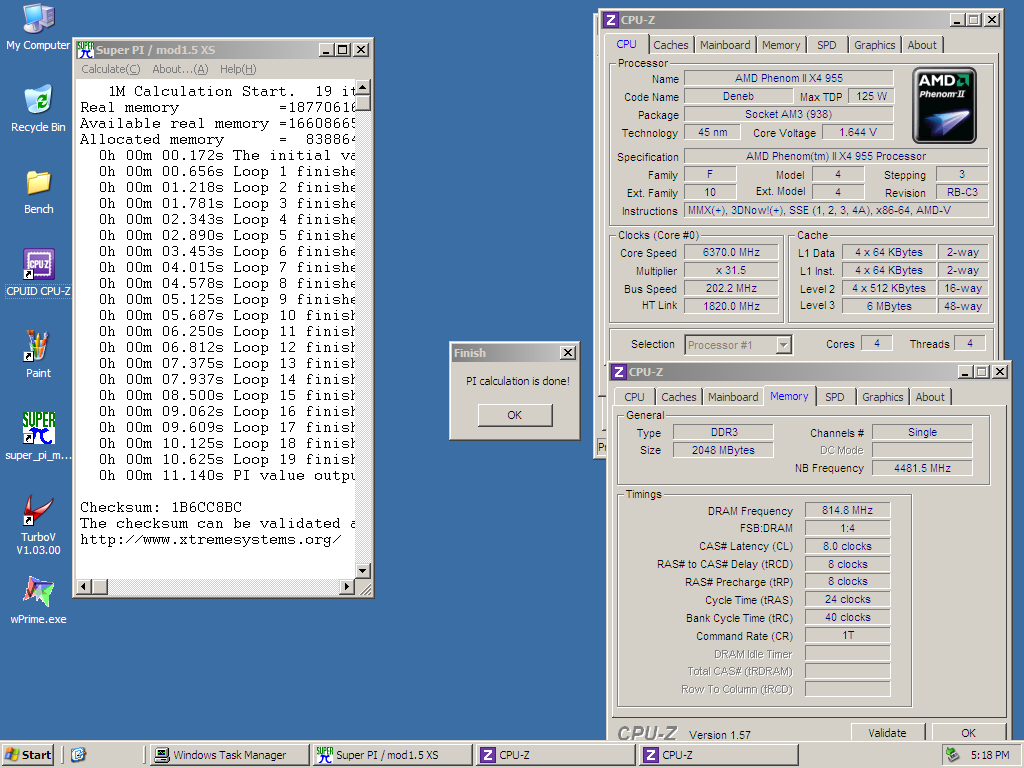The height and width of the screenshot is (768, 1024).
Task: Launch super_pi_mod desktop shortcut
Action: click(38, 436)
